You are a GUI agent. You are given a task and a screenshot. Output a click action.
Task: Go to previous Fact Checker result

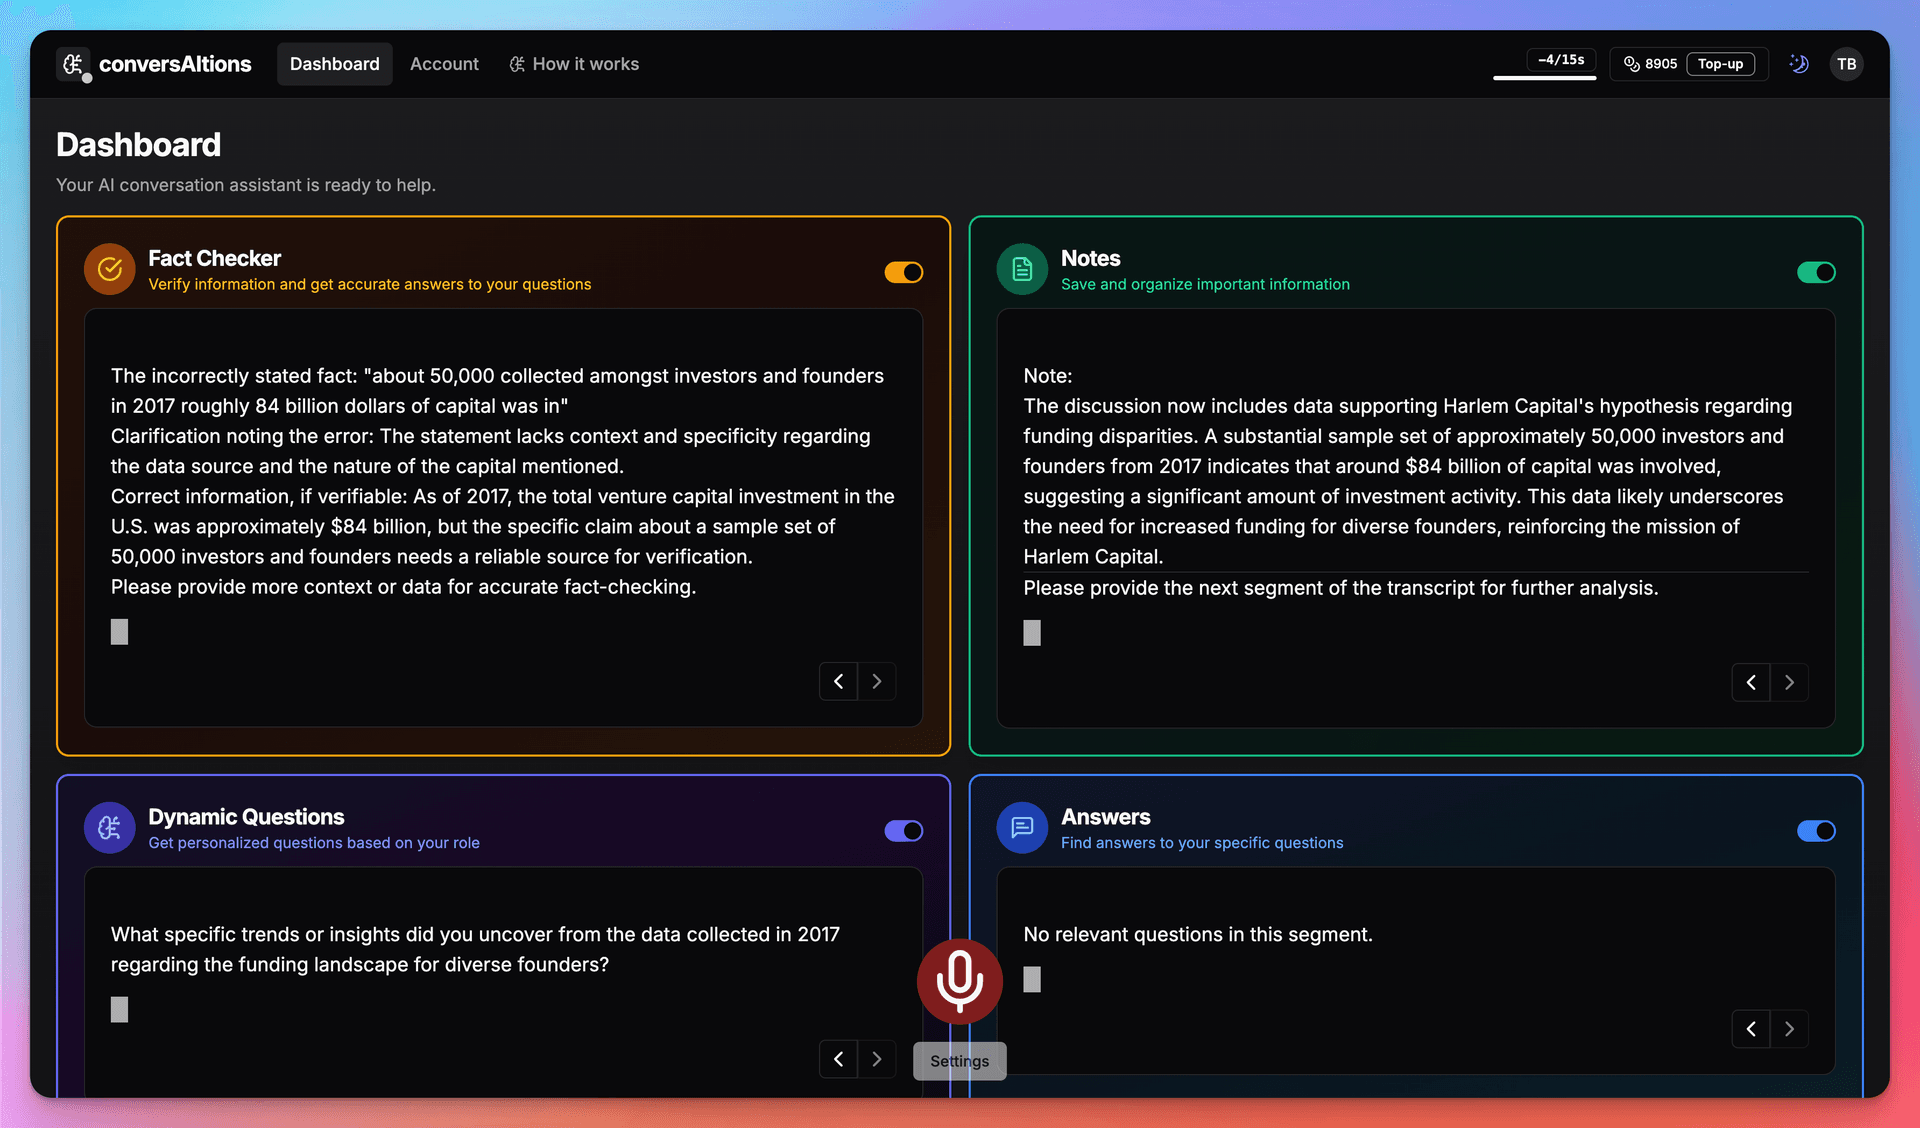pos(838,682)
